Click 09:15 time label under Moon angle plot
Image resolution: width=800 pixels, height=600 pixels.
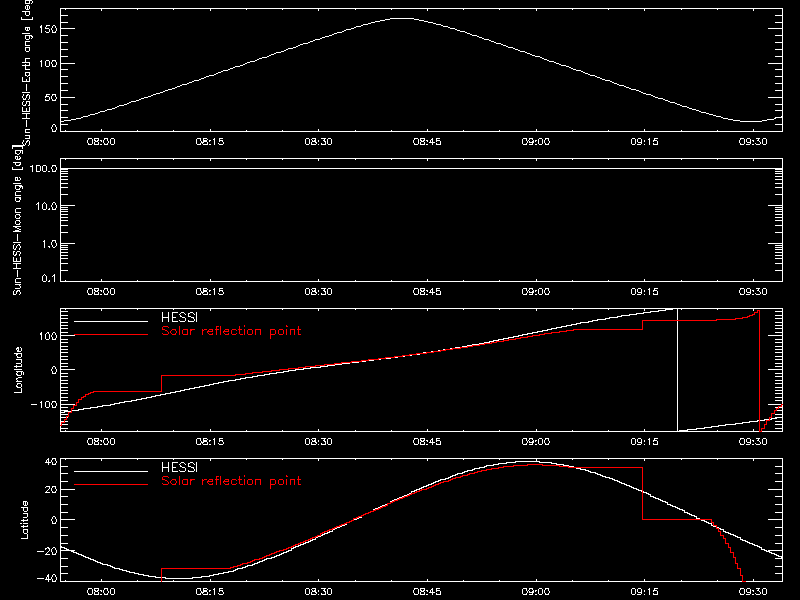coord(644,292)
